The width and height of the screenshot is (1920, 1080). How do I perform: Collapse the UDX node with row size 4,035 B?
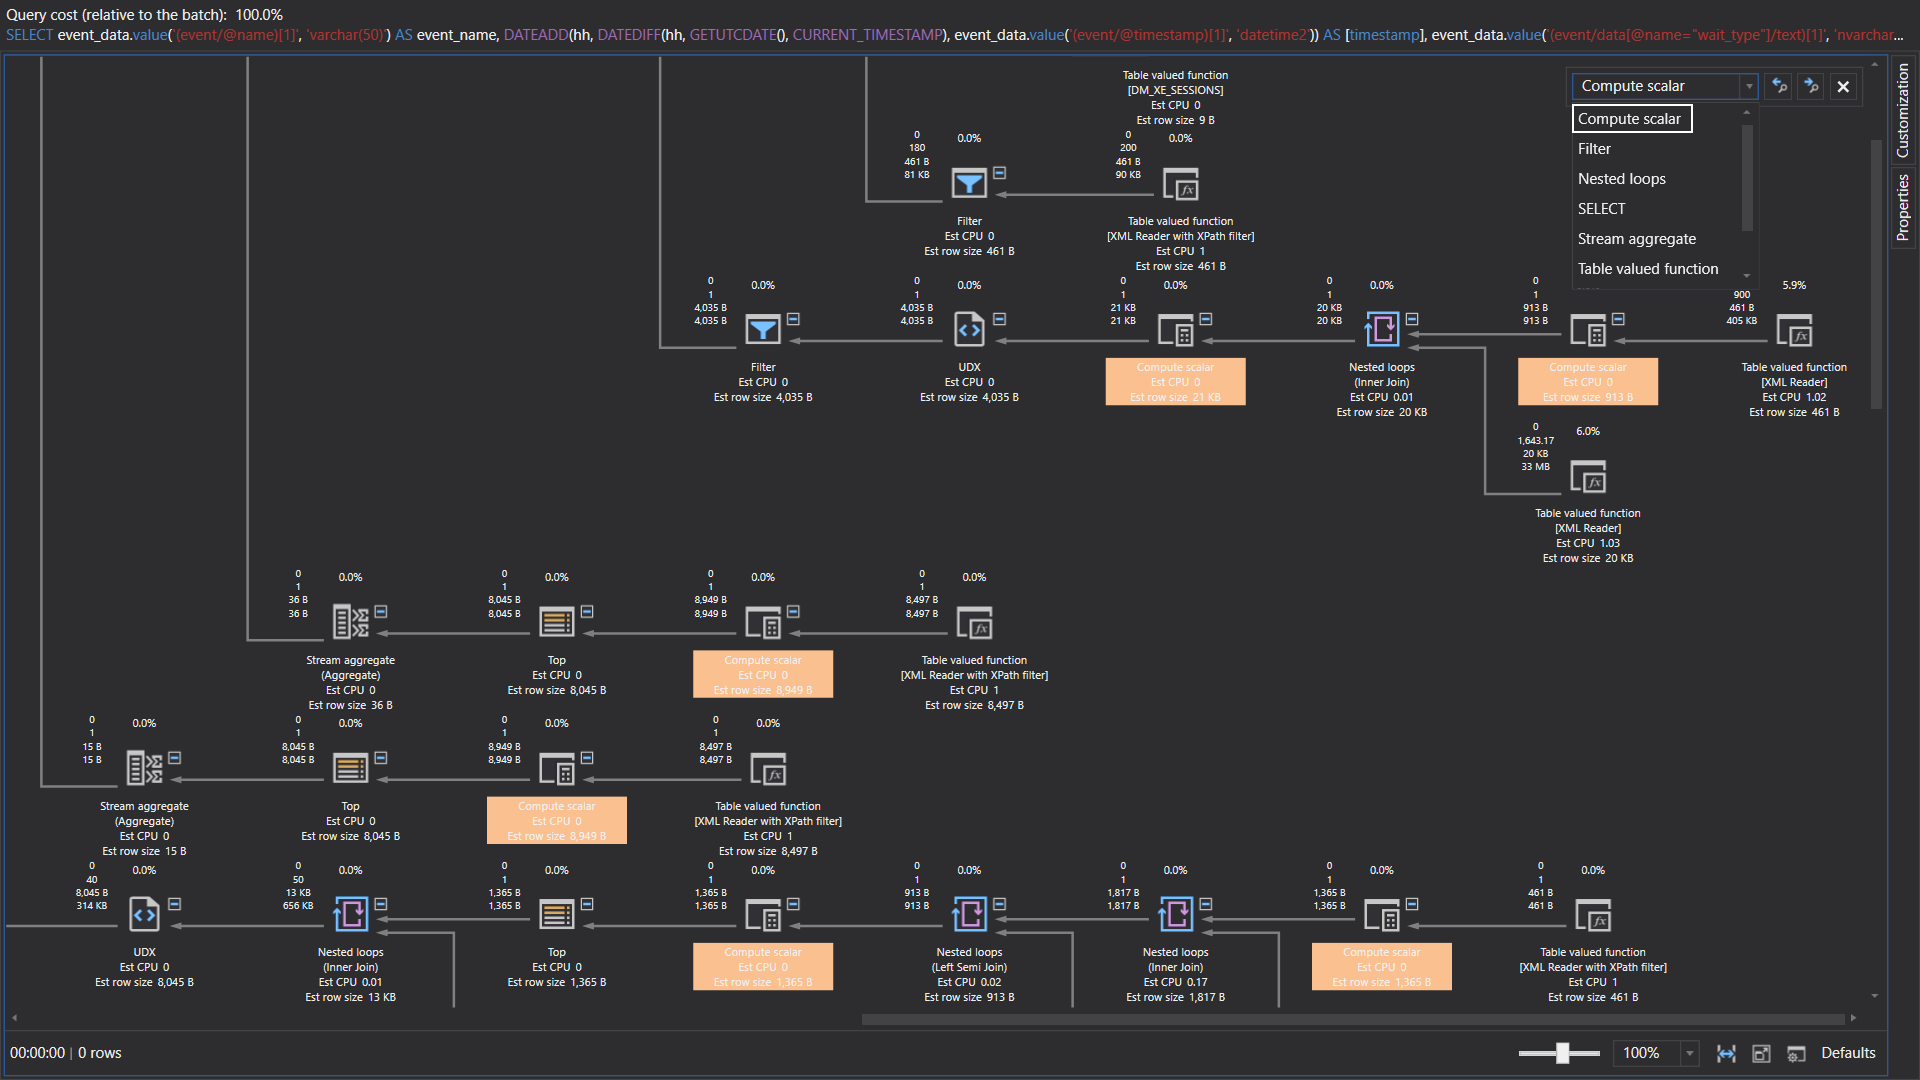click(x=999, y=319)
